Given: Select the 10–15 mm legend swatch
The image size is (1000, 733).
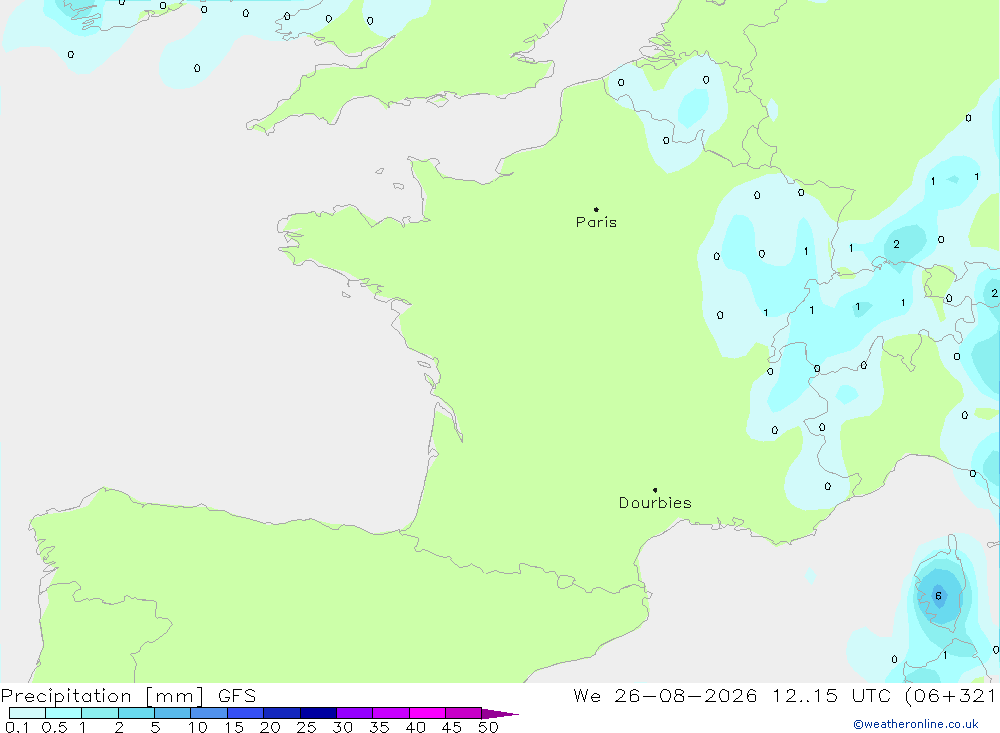Looking at the screenshot, I should 209,713.
